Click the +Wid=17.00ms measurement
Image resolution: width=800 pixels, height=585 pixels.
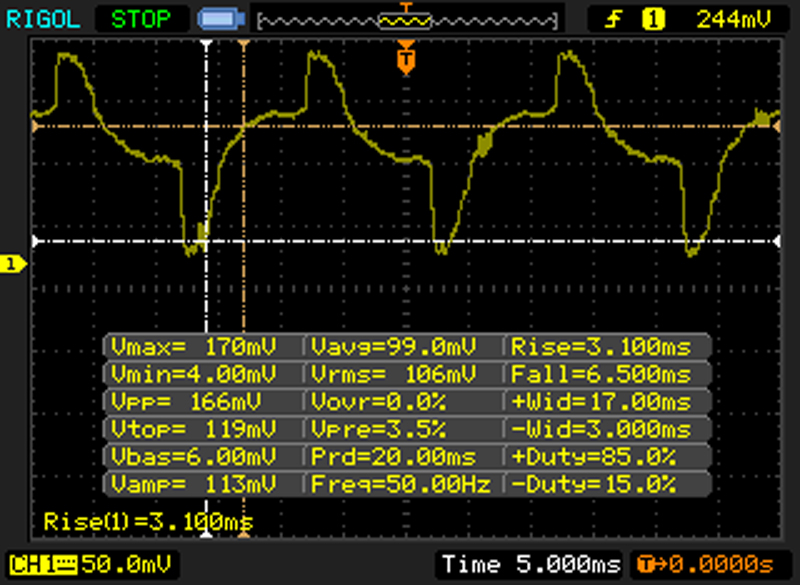[x=601, y=402]
